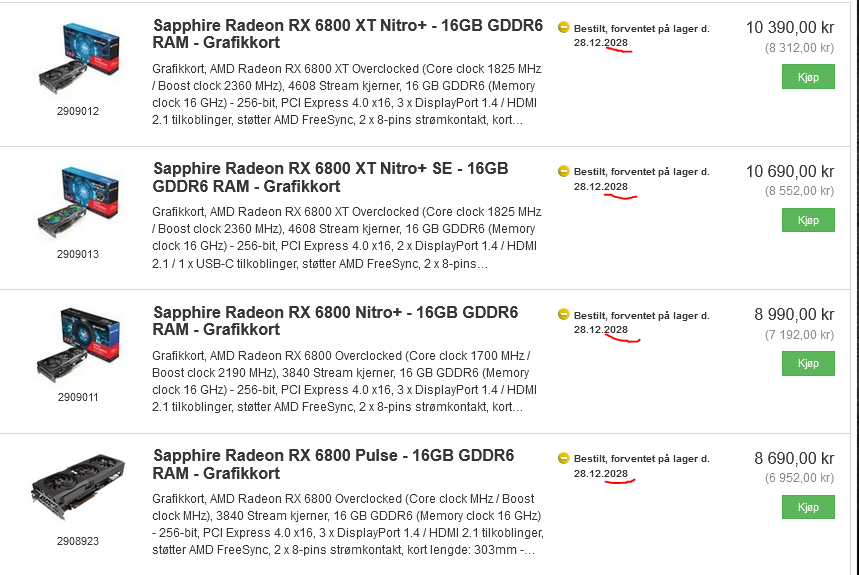Open the Sapphire Radeon RX 6800 Pulse title link
The height and width of the screenshot is (575, 859).
click(x=333, y=464)
